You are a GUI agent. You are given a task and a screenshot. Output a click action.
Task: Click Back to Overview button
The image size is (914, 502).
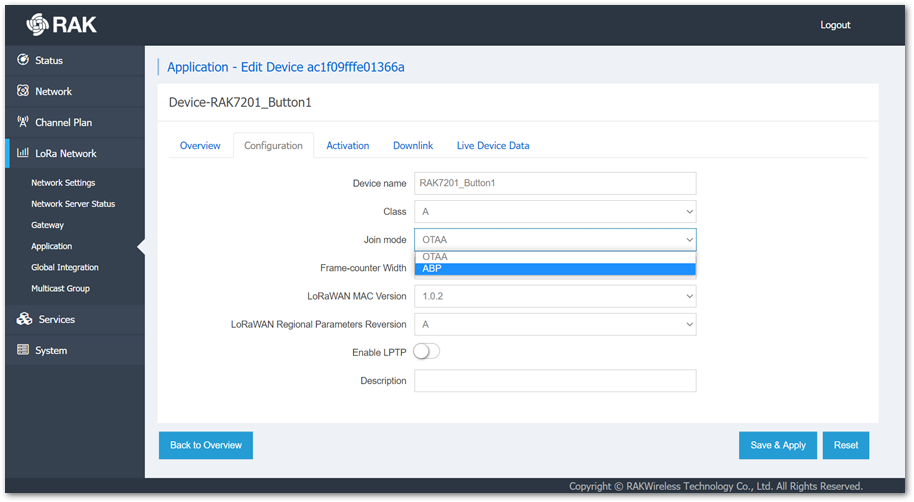[x=206, y=445]
